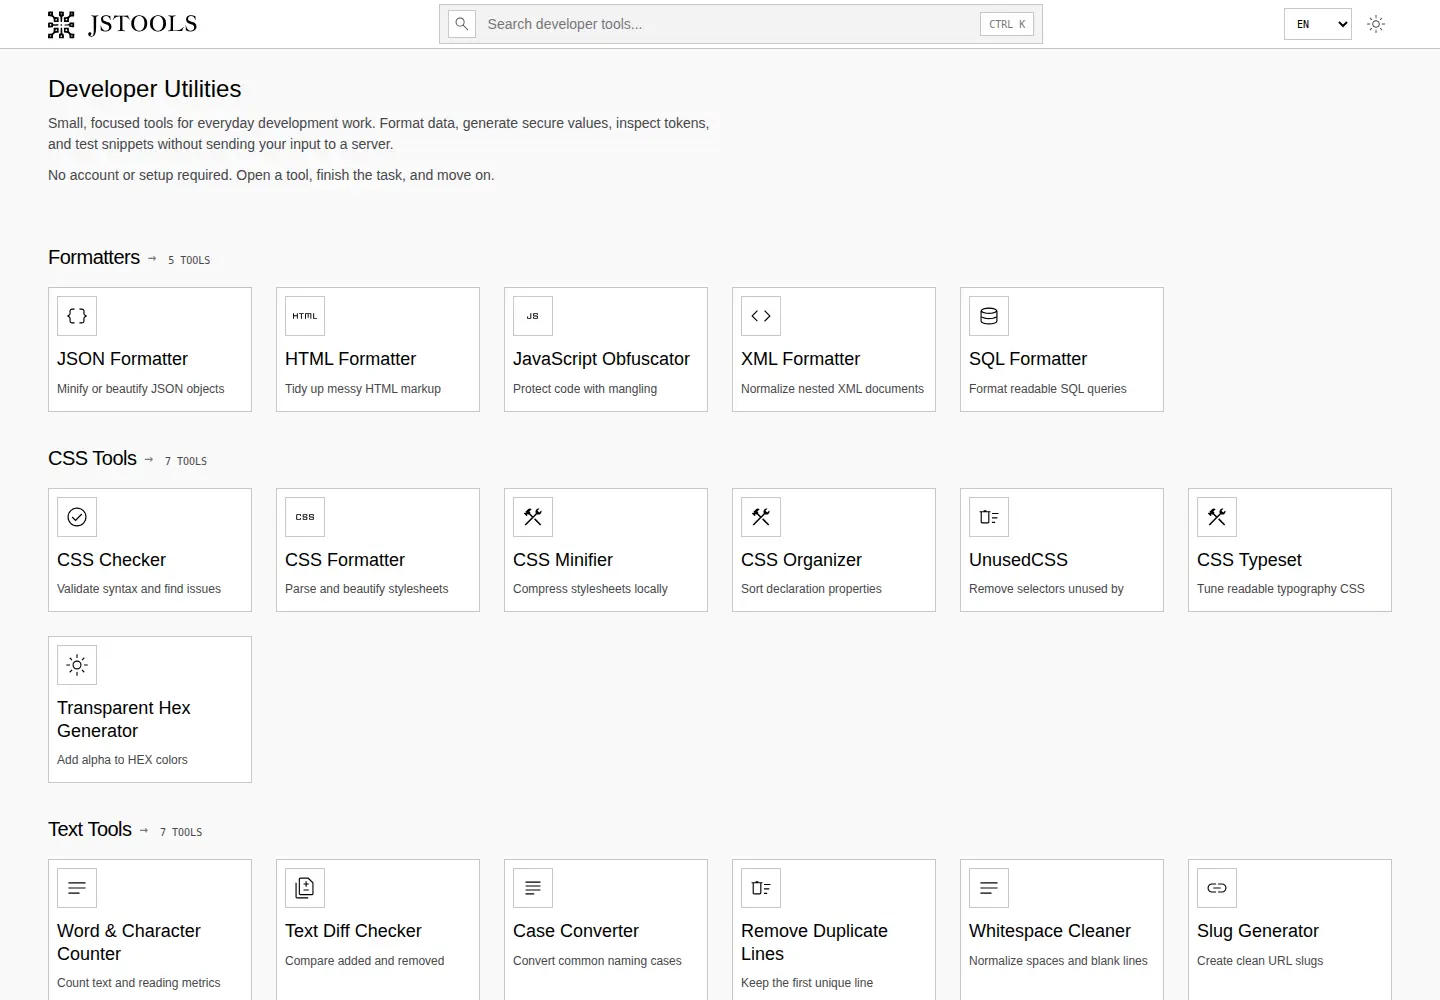Viewport: 1440px width, 1000px height.
Task: Click the arrow beside CSS Tools heading
Action: 149,460
